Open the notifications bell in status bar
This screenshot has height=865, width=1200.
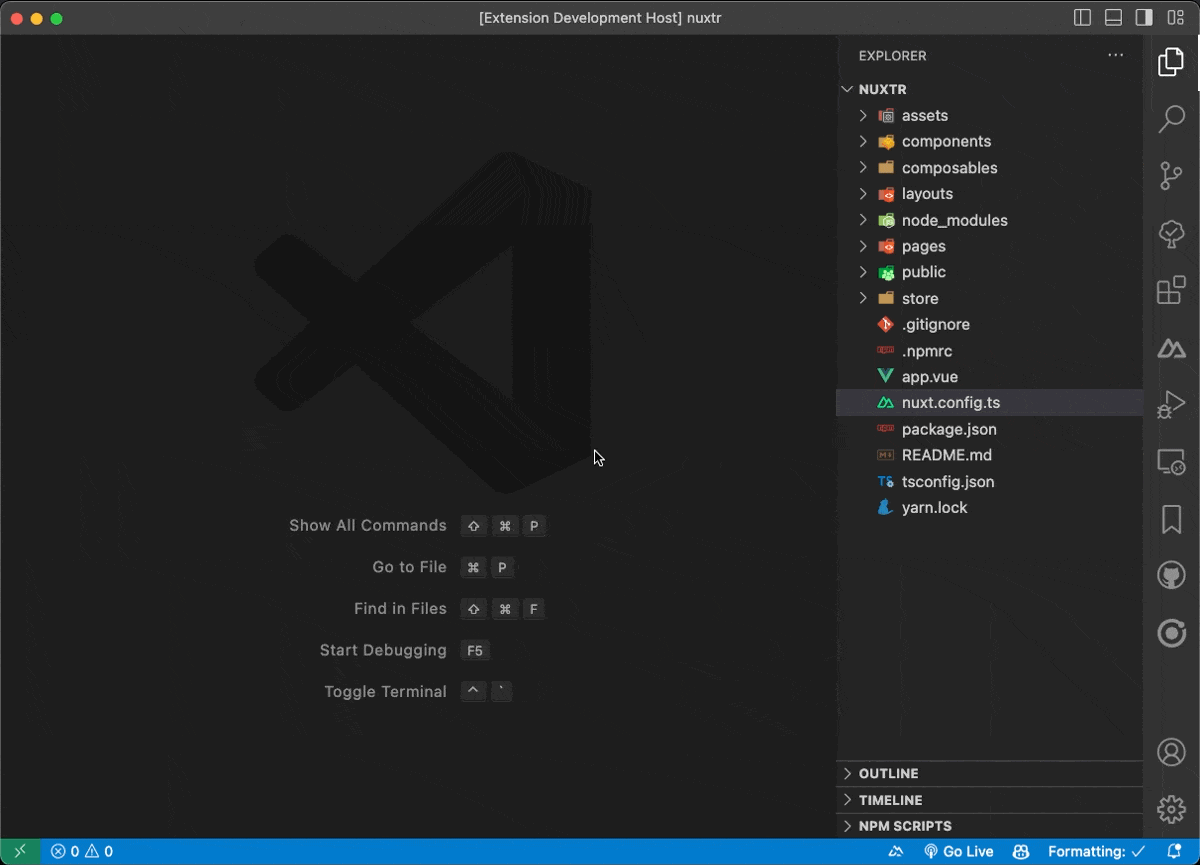tap(1174, 852)
